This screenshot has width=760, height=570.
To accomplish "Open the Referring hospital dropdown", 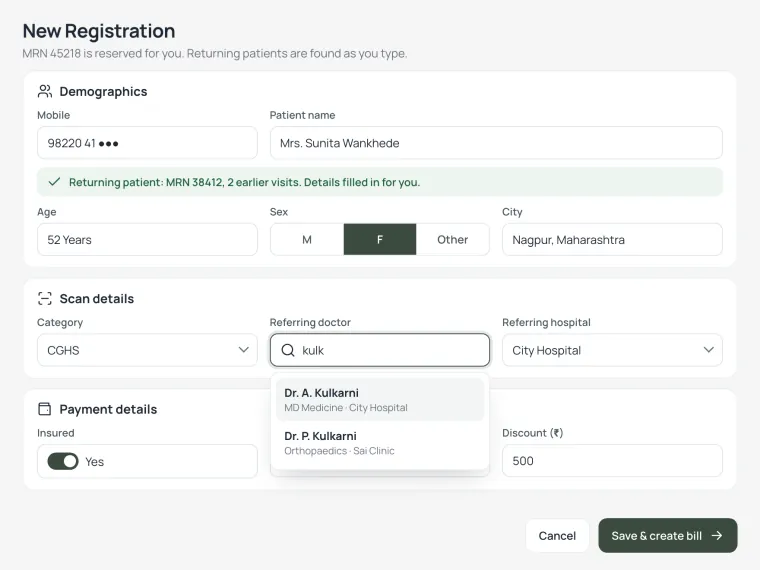I will [612, 350].
